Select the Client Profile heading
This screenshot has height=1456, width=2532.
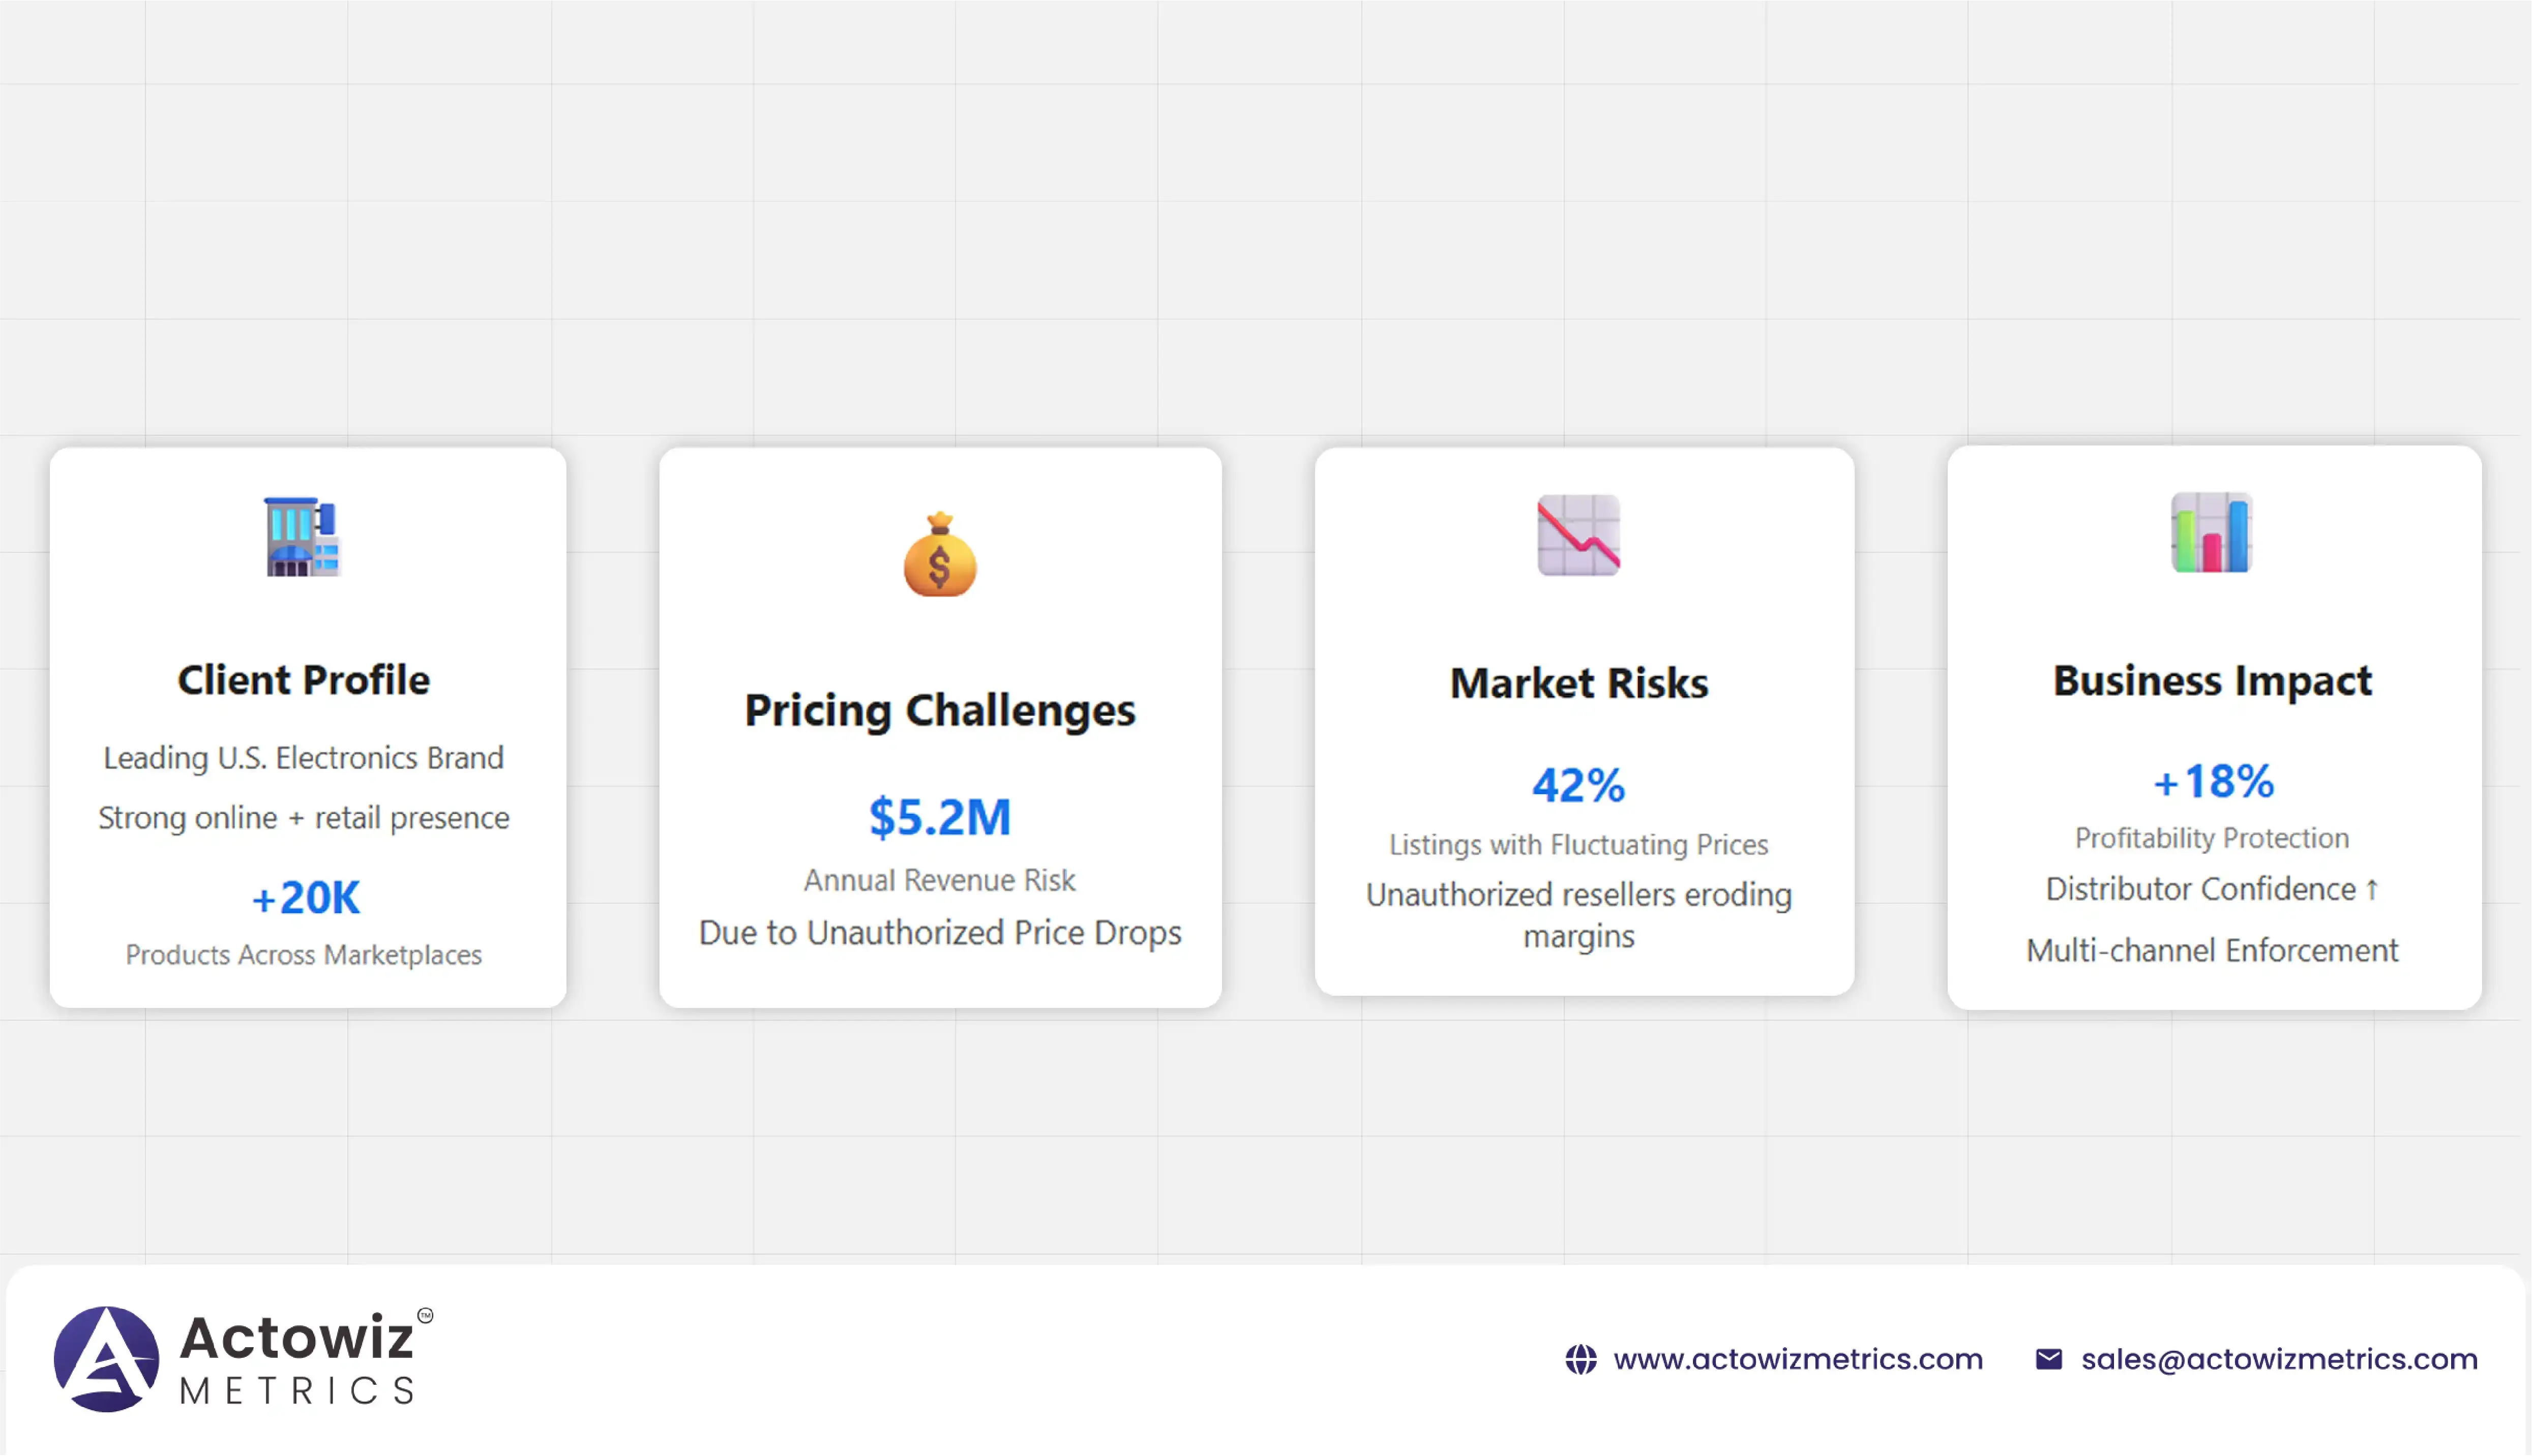tap(304, 680)
